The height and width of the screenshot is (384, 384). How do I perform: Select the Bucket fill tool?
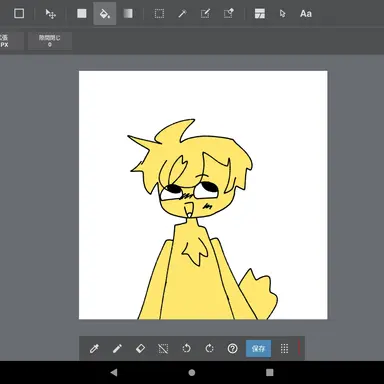pyautogui.click(x=105, y=14)
